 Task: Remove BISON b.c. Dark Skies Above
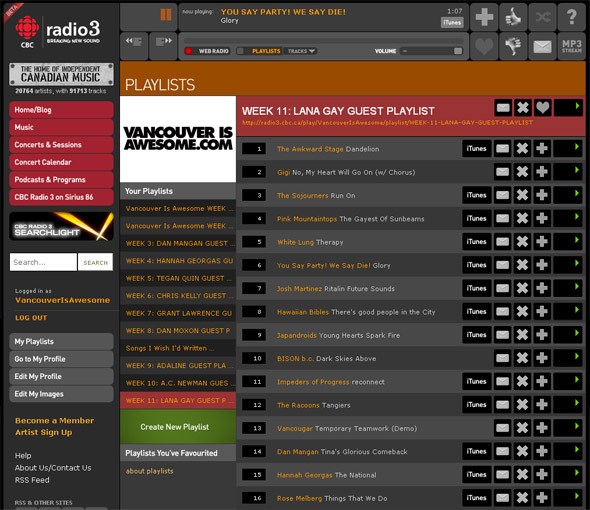[522, 358]
